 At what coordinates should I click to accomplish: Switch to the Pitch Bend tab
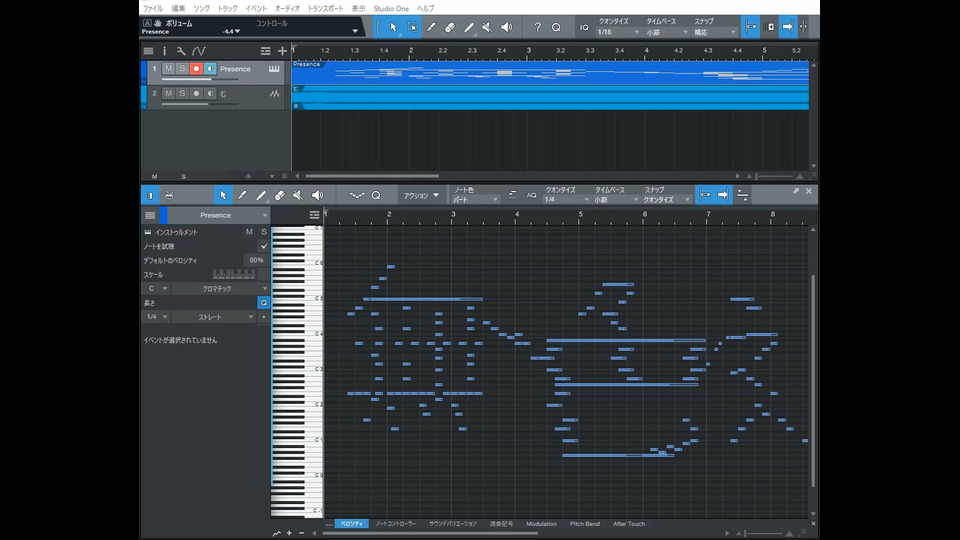[585, 524]
